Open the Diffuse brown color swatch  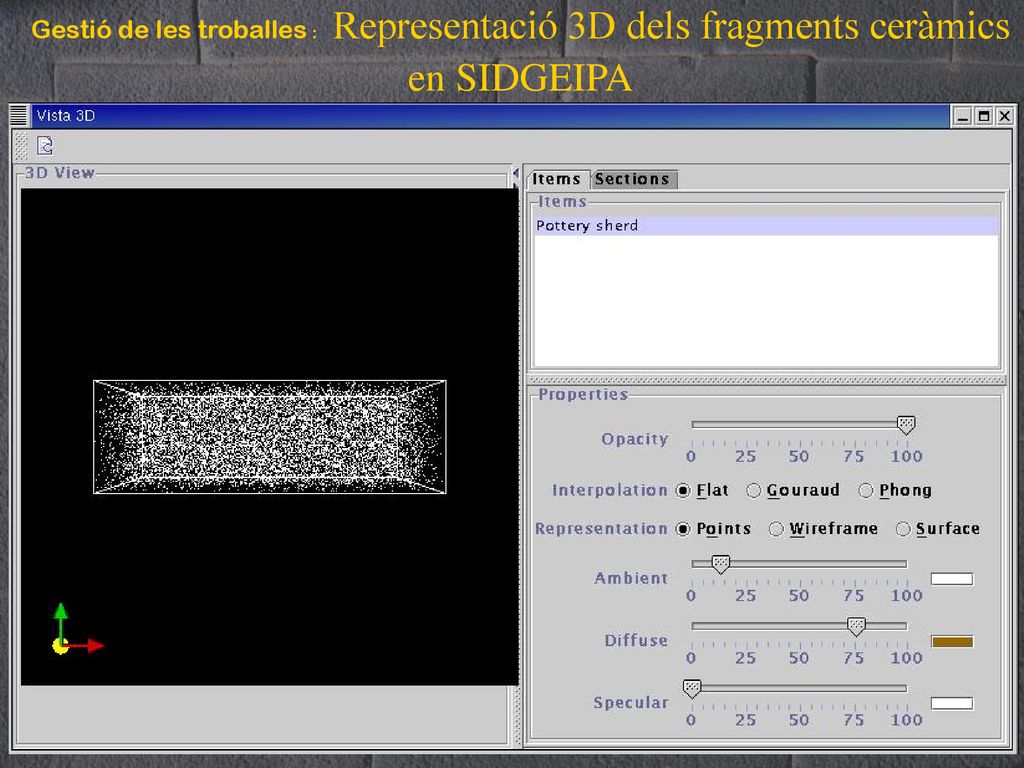952,642
